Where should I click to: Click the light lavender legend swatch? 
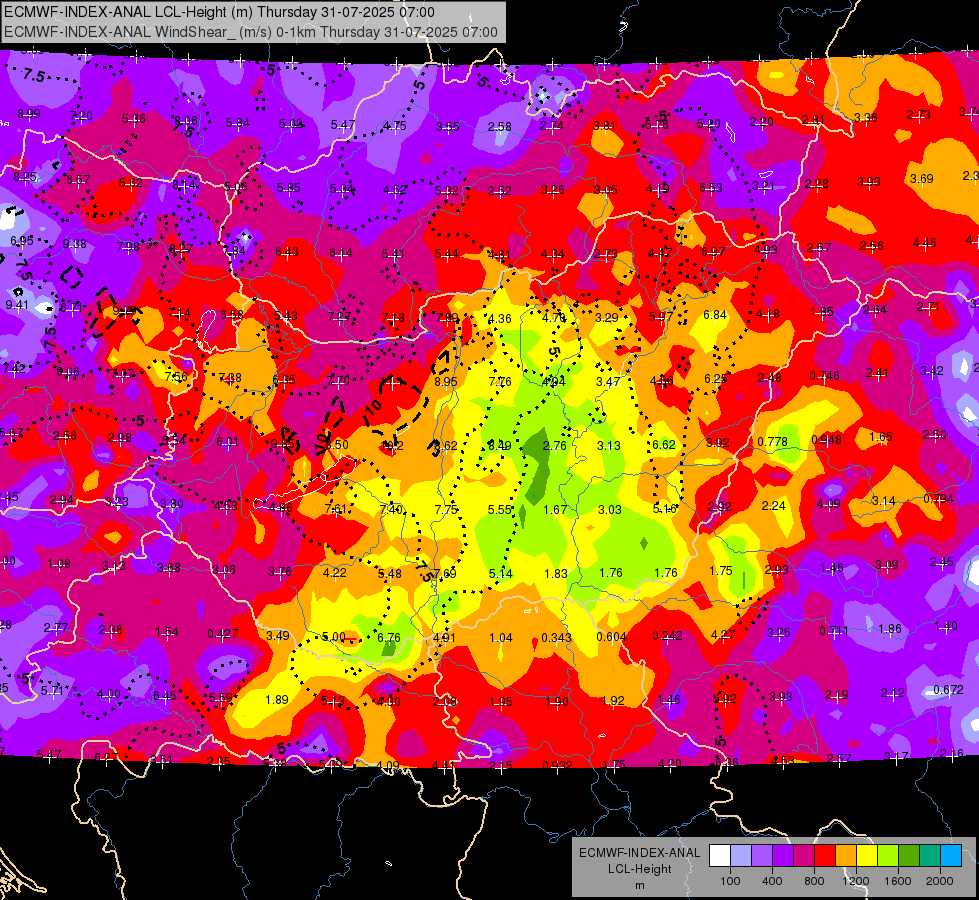click(741, 856)
